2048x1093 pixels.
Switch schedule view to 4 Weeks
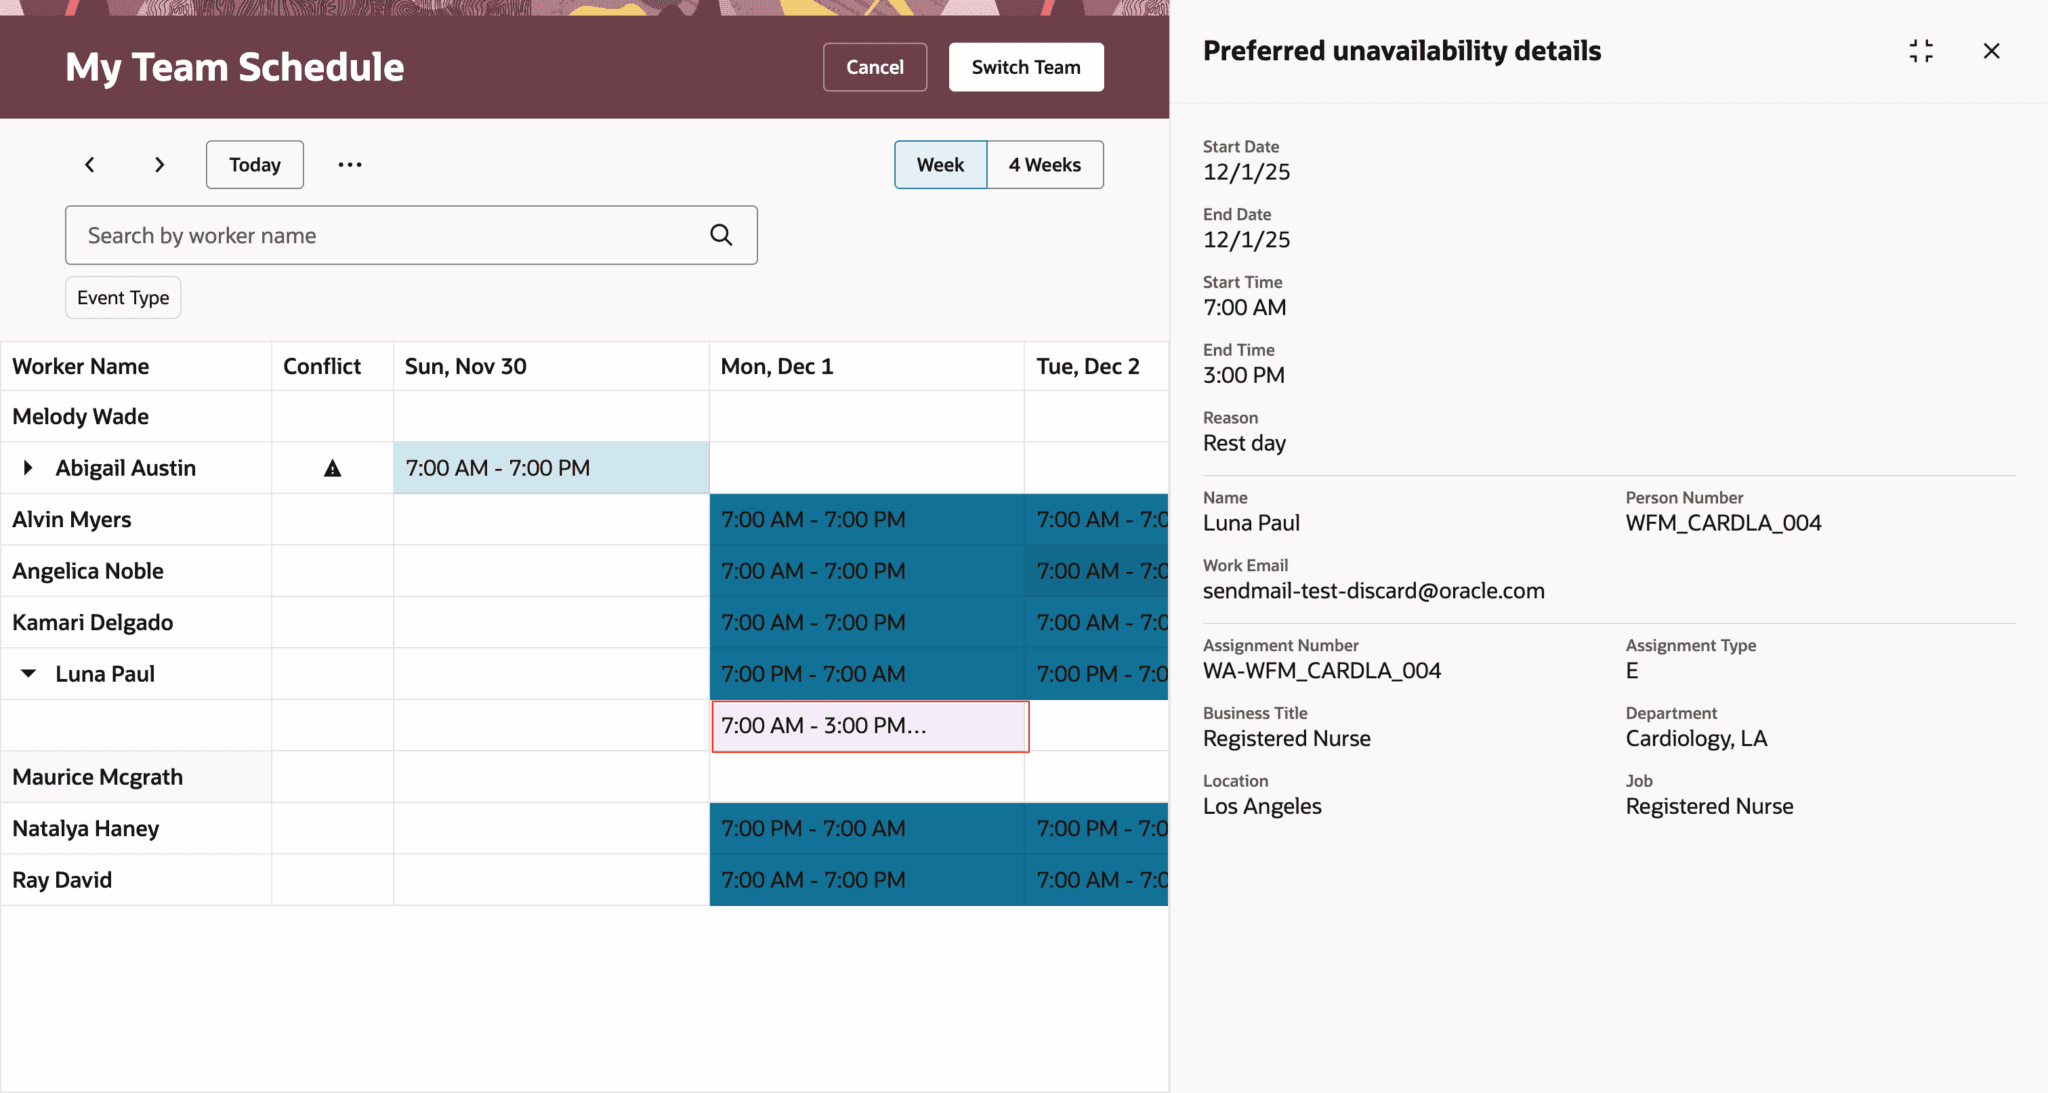click(1044, 164)
